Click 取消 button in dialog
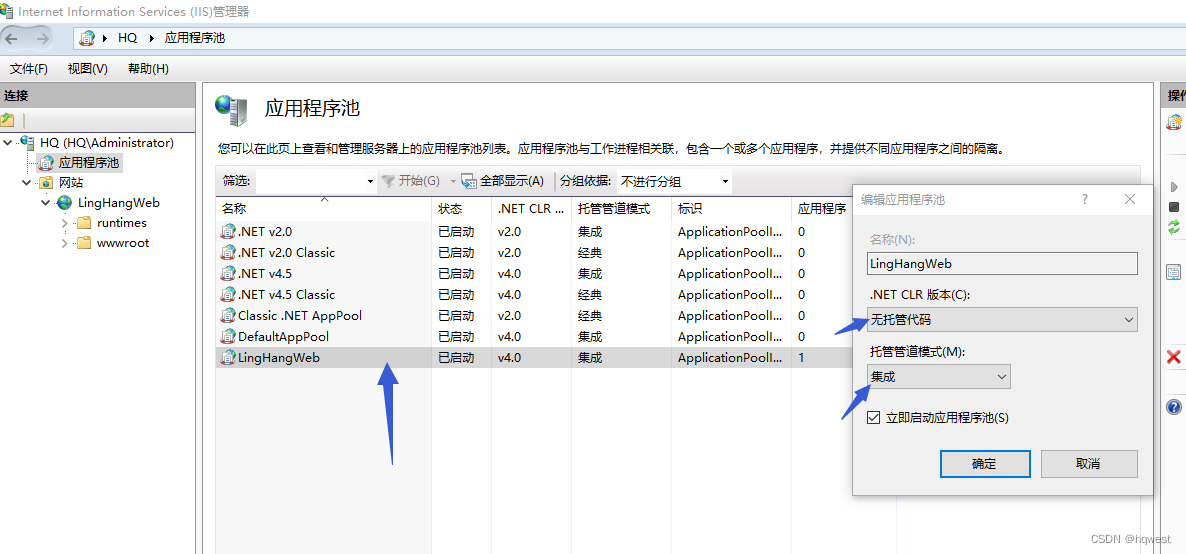Viewport: 1186px width, 554px height. tap(1088, 464)
